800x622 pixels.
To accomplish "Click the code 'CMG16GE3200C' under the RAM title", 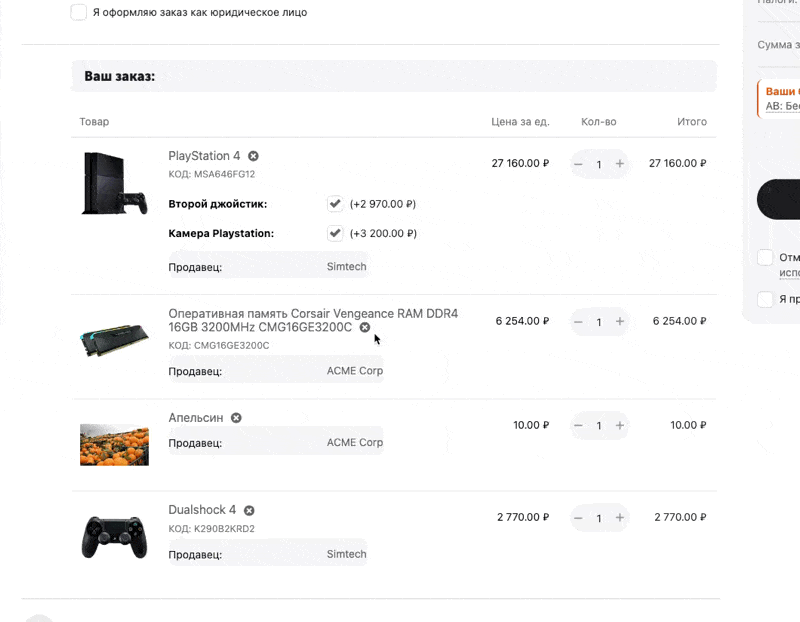I will coord(232,345).
